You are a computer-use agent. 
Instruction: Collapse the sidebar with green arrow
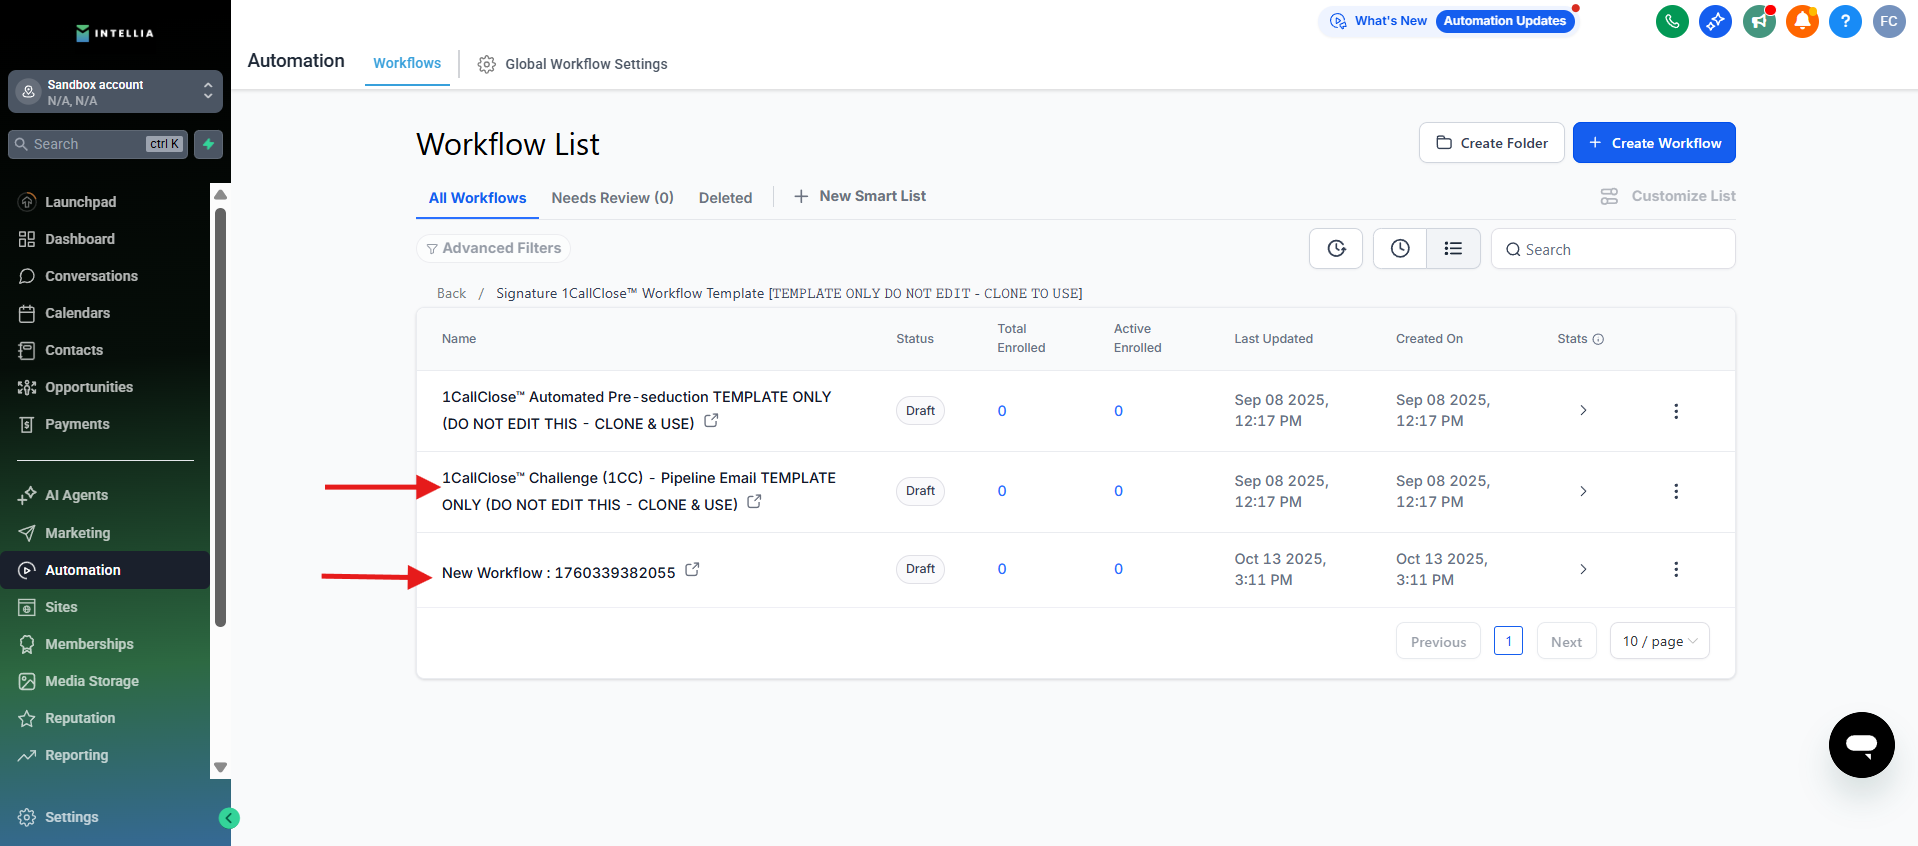pyautogui.click(x=229, y=818)
